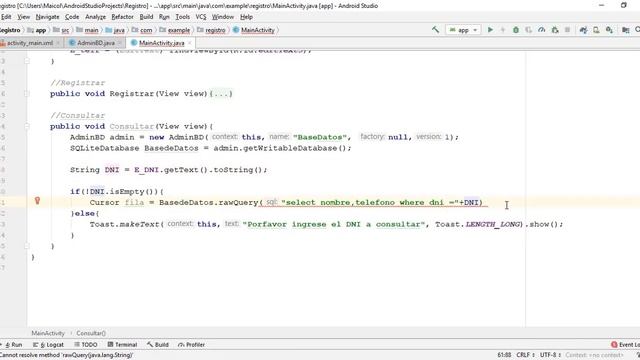This screenshot has height=360, width=640.
Task: Click the //Registrar comment line
Action: [78, 82]
